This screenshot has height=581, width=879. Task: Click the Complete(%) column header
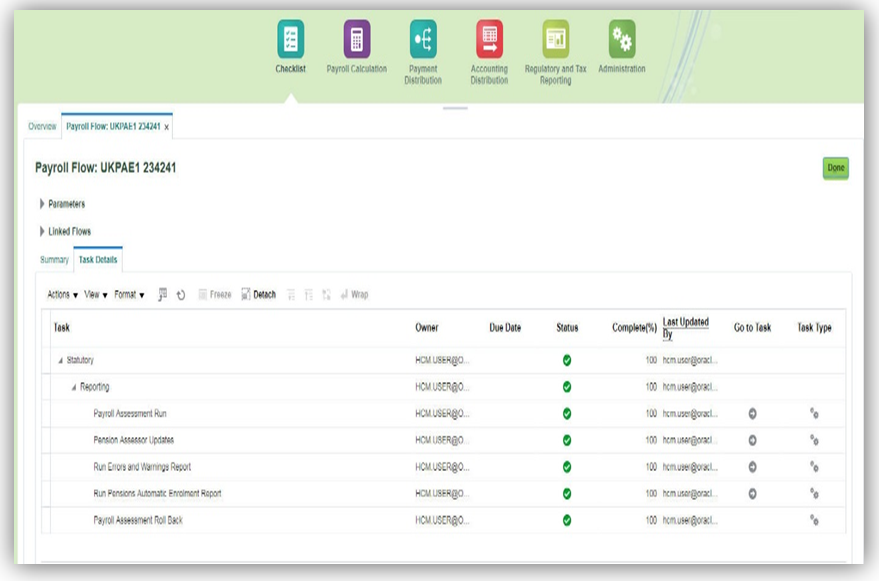pos(634,328)
